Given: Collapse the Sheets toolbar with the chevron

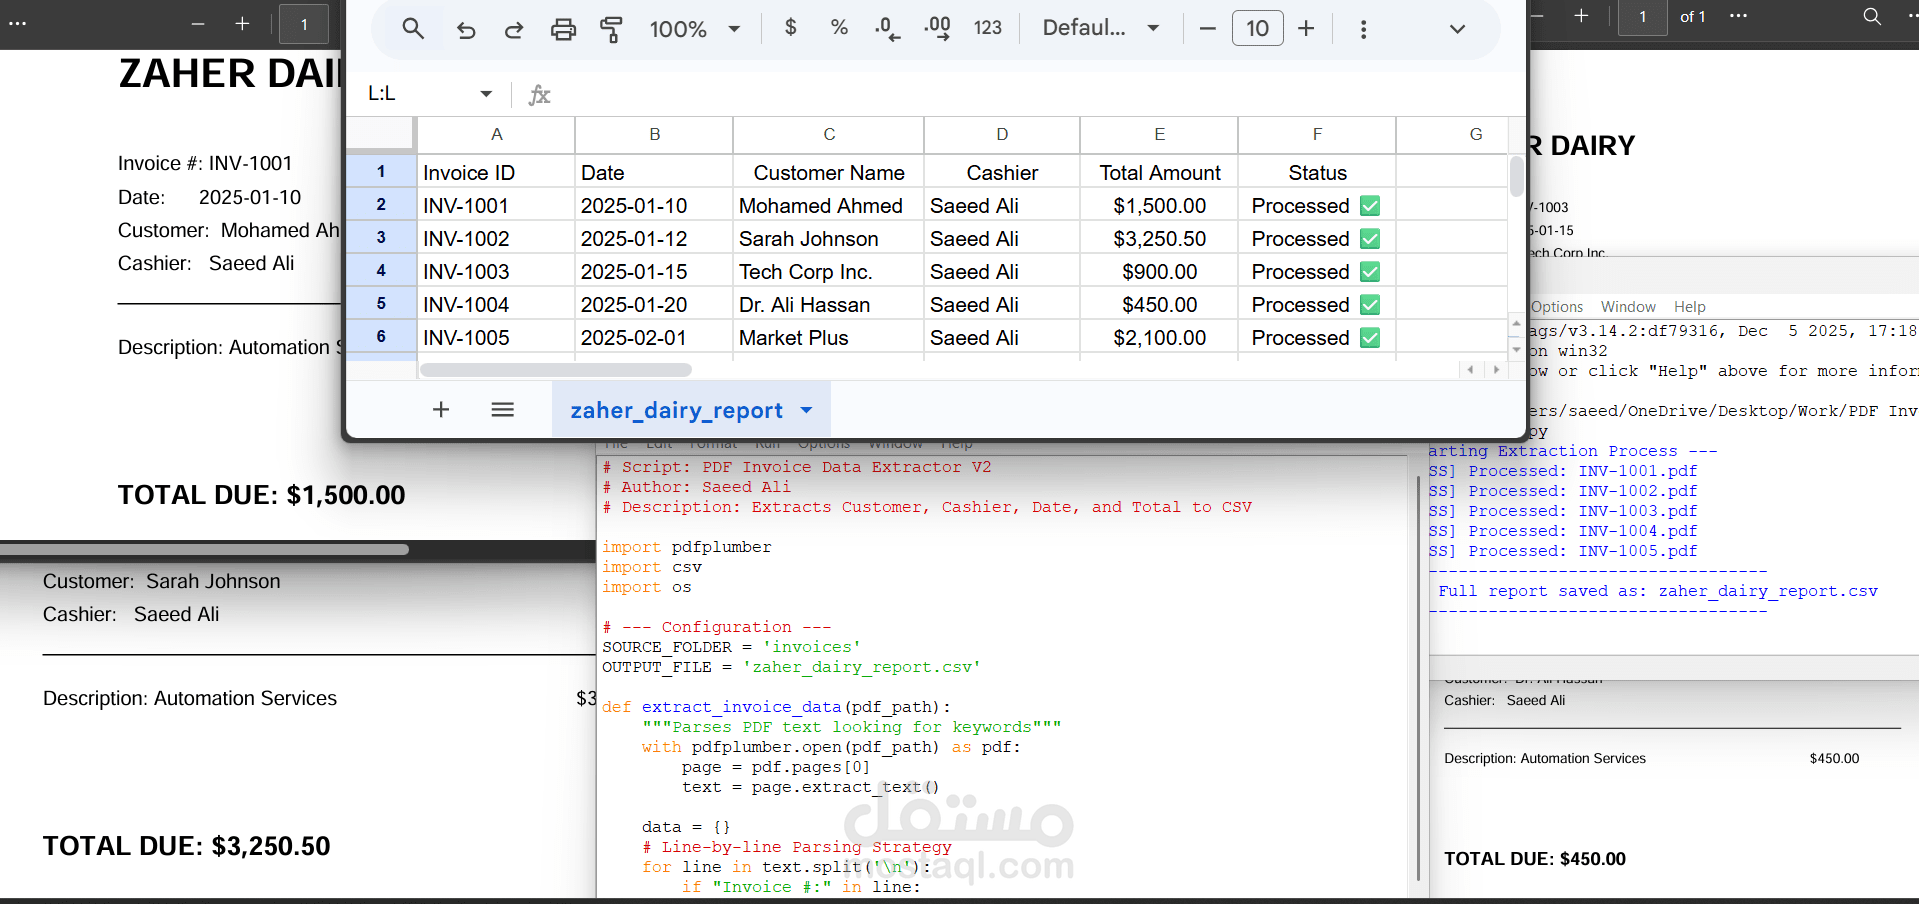Looking at the screenshot, I should point(1458,29).
